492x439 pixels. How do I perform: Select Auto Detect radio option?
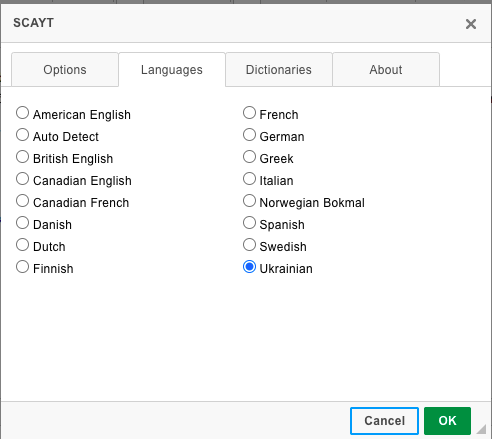click(22, 135)
